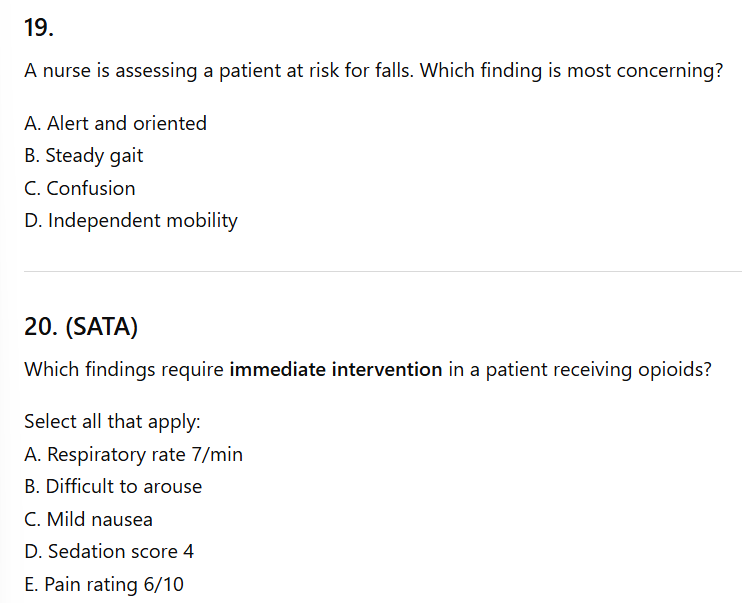Select D. Independent mobility option
Viewport: 742px width, 603px height.
(130, 220)
